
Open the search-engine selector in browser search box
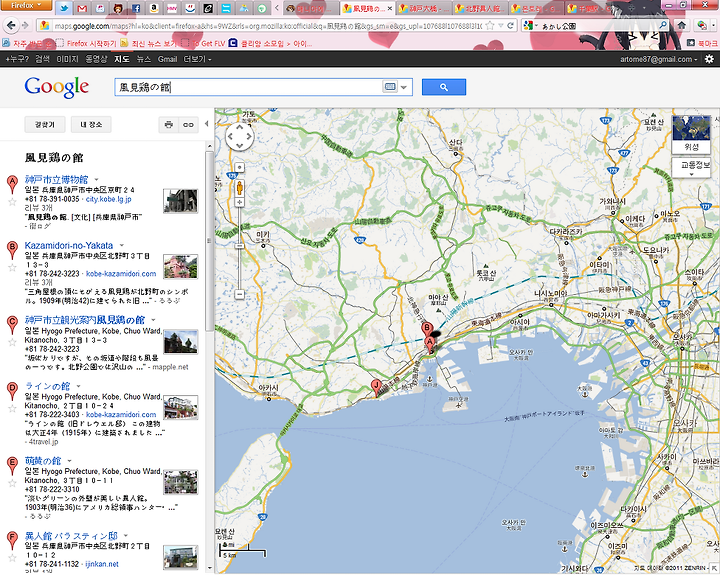[x=530, y=26]
